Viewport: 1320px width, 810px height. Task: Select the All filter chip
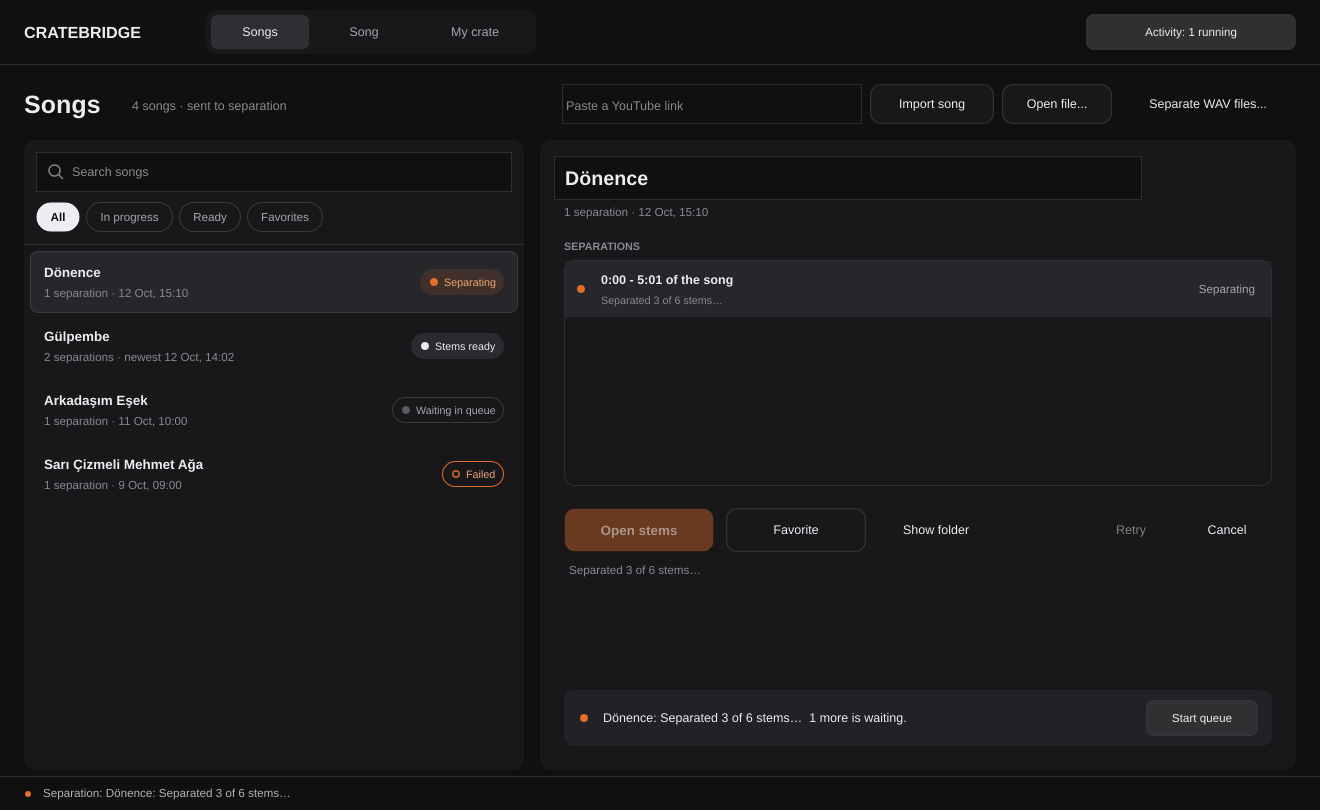(58, 217)
